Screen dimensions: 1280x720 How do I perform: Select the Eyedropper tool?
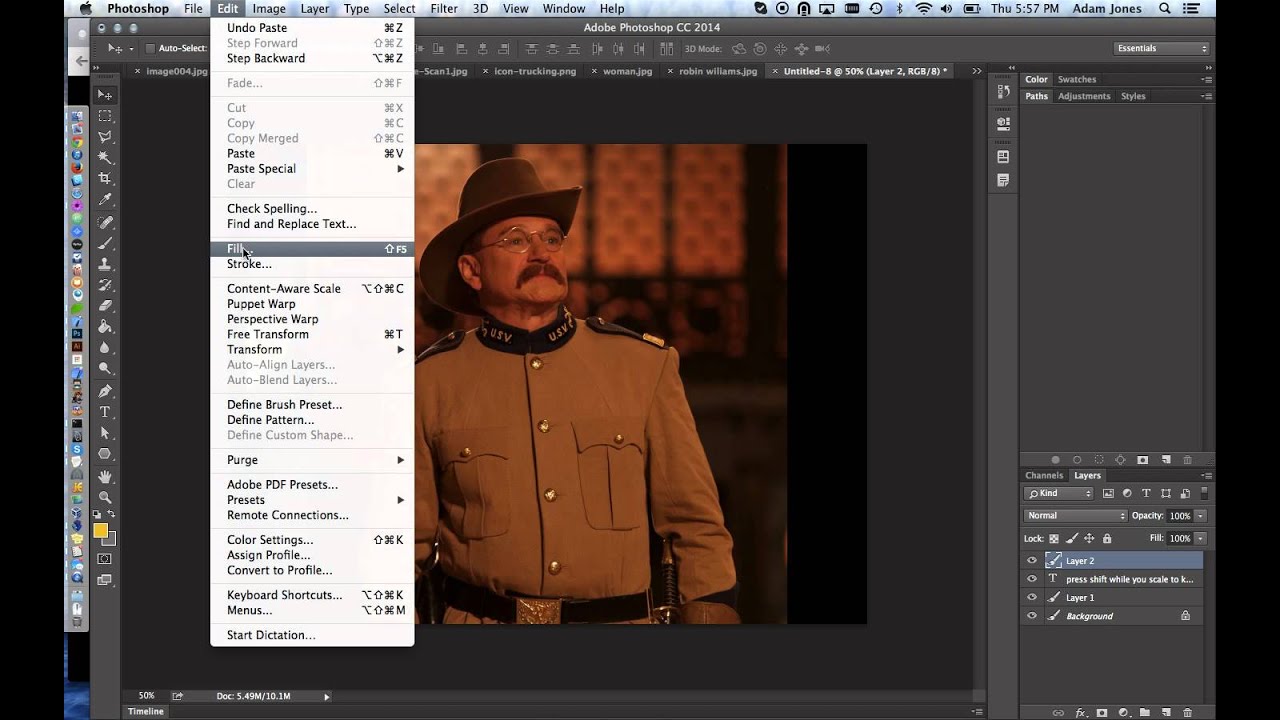click(x=105, y=200)
